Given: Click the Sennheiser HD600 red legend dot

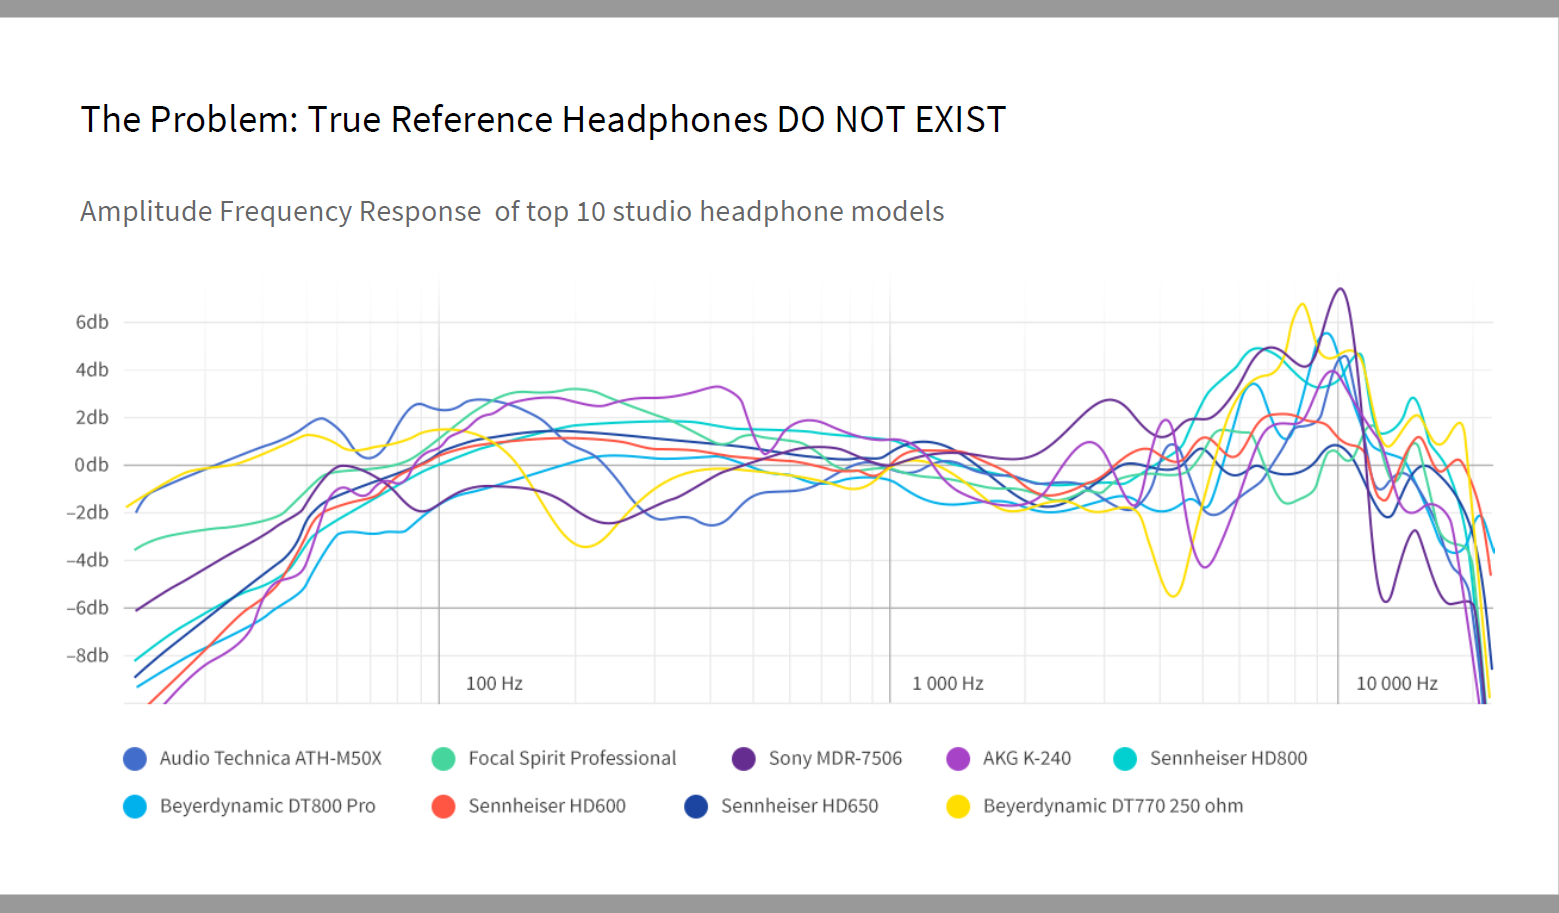Looking at the screenshot, I should (x=443, y=807).
